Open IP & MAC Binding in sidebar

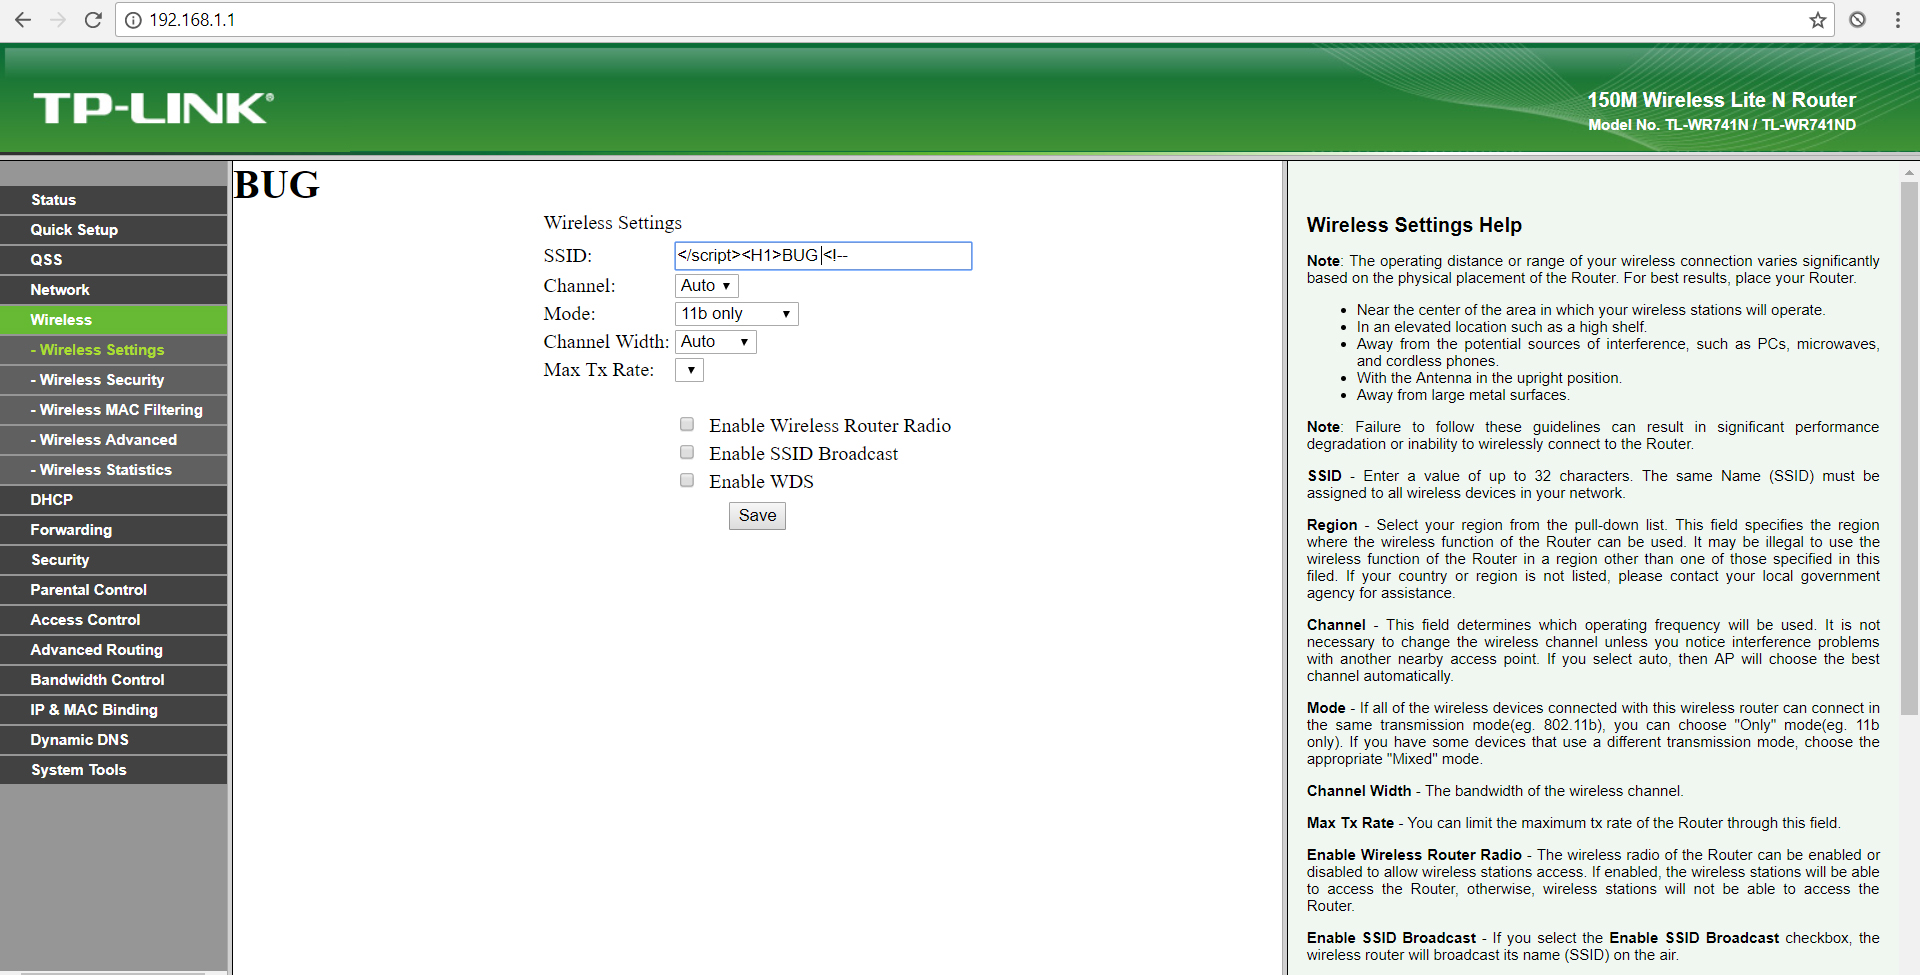[114, 710]
